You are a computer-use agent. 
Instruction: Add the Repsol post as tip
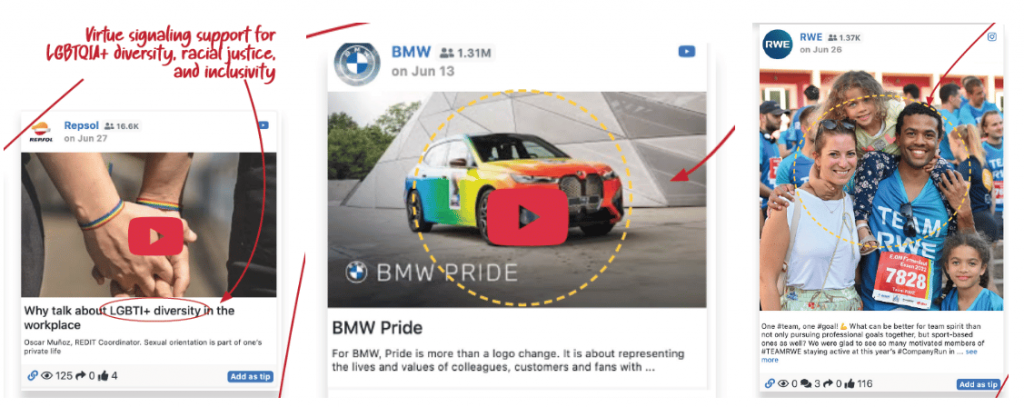[250, 376]
